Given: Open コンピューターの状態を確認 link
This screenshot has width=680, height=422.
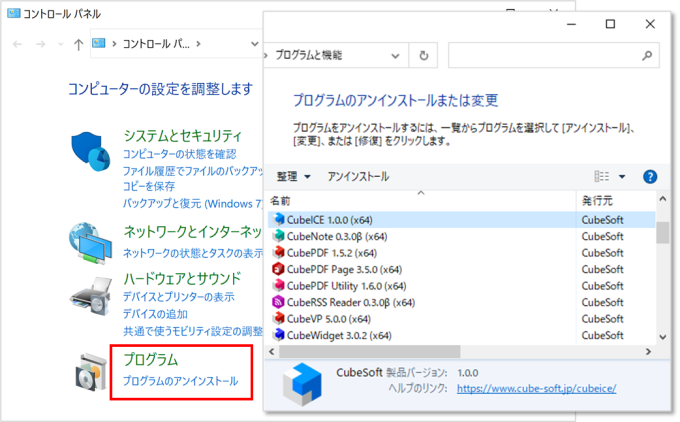Looking at the screenshot, I should 180,154.
